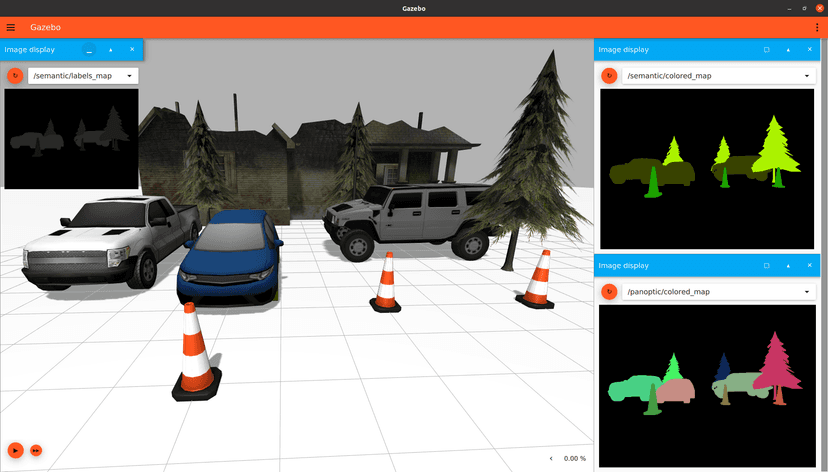Expand the real time factor arrow

[551, 458]
